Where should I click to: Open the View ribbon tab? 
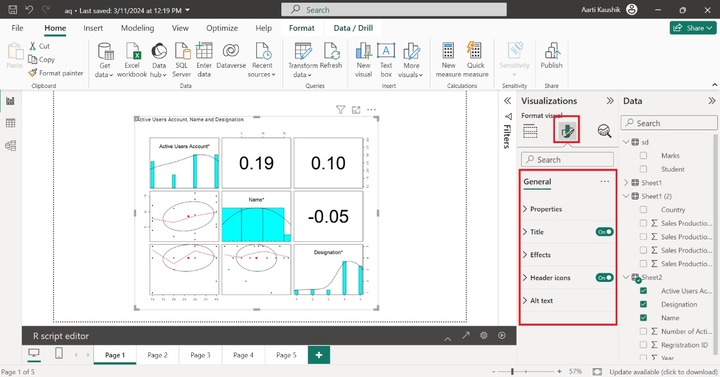click(180, 28)
